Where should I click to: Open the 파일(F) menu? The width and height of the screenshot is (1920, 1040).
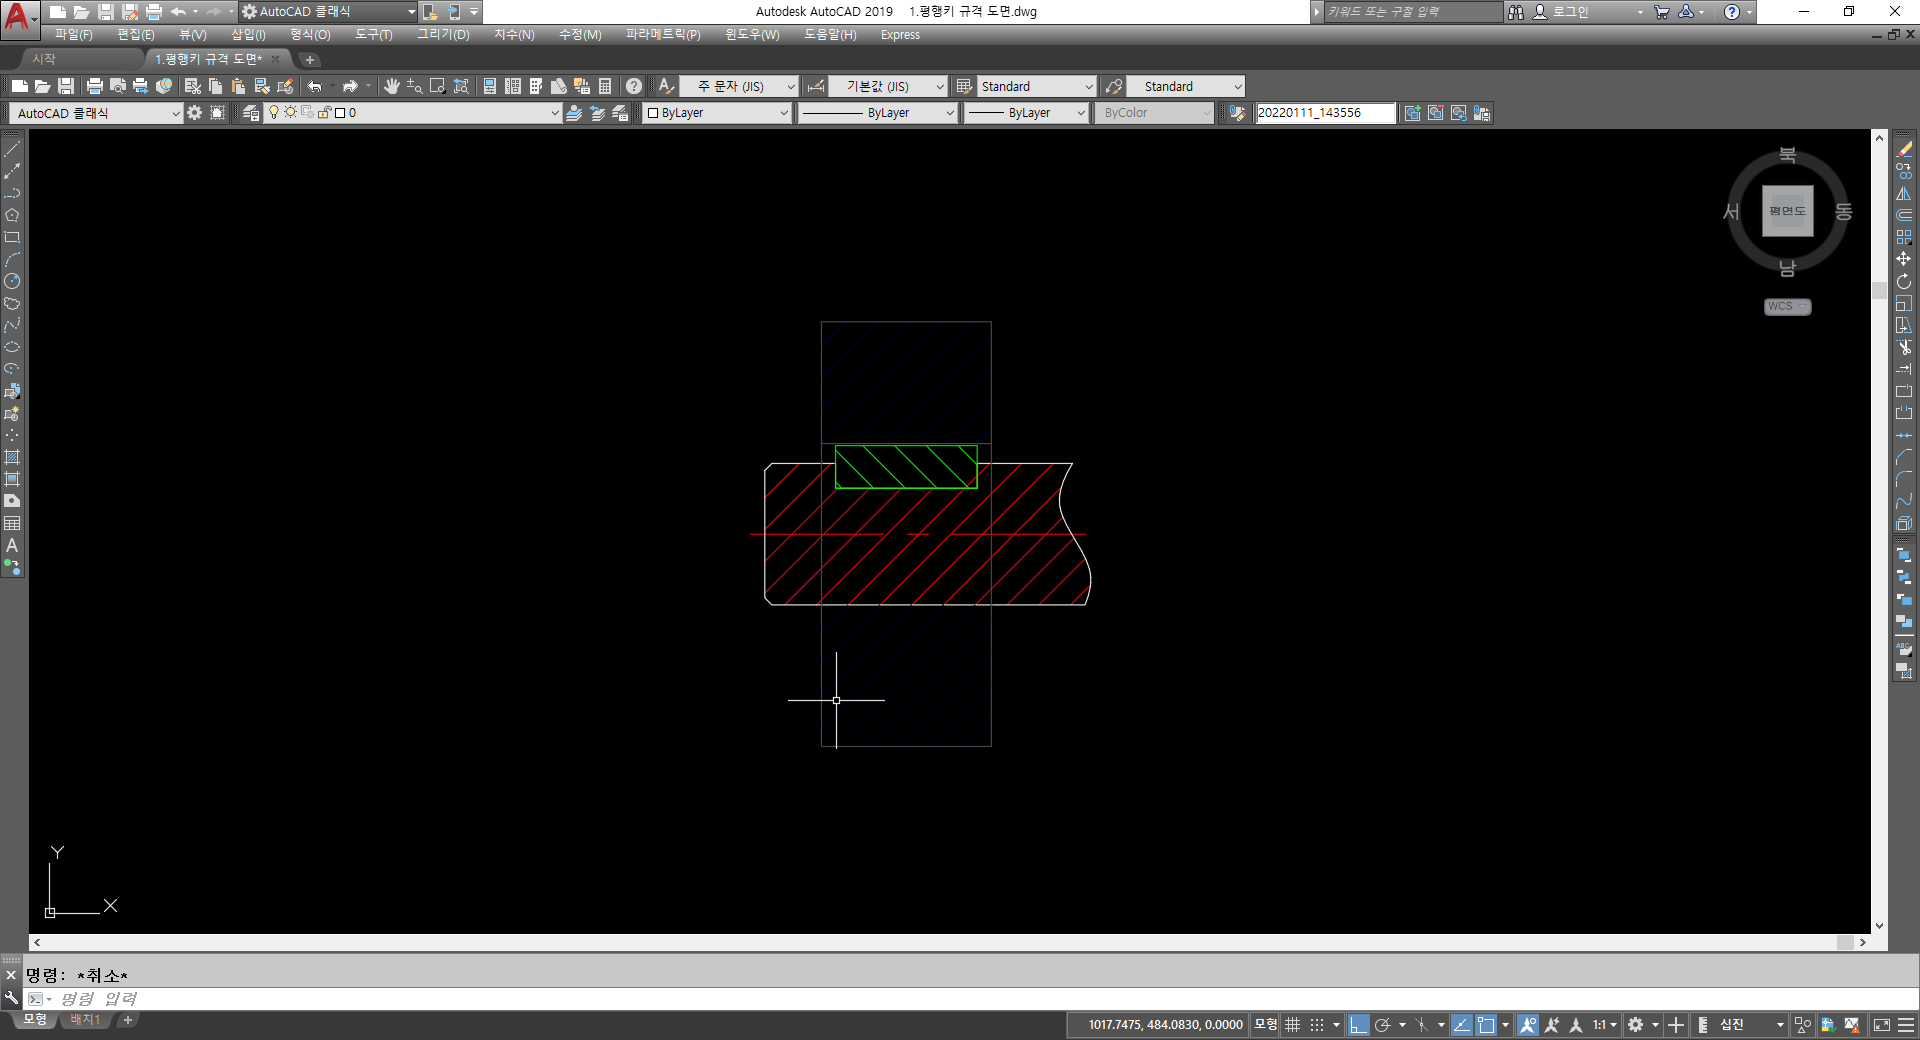74,35
